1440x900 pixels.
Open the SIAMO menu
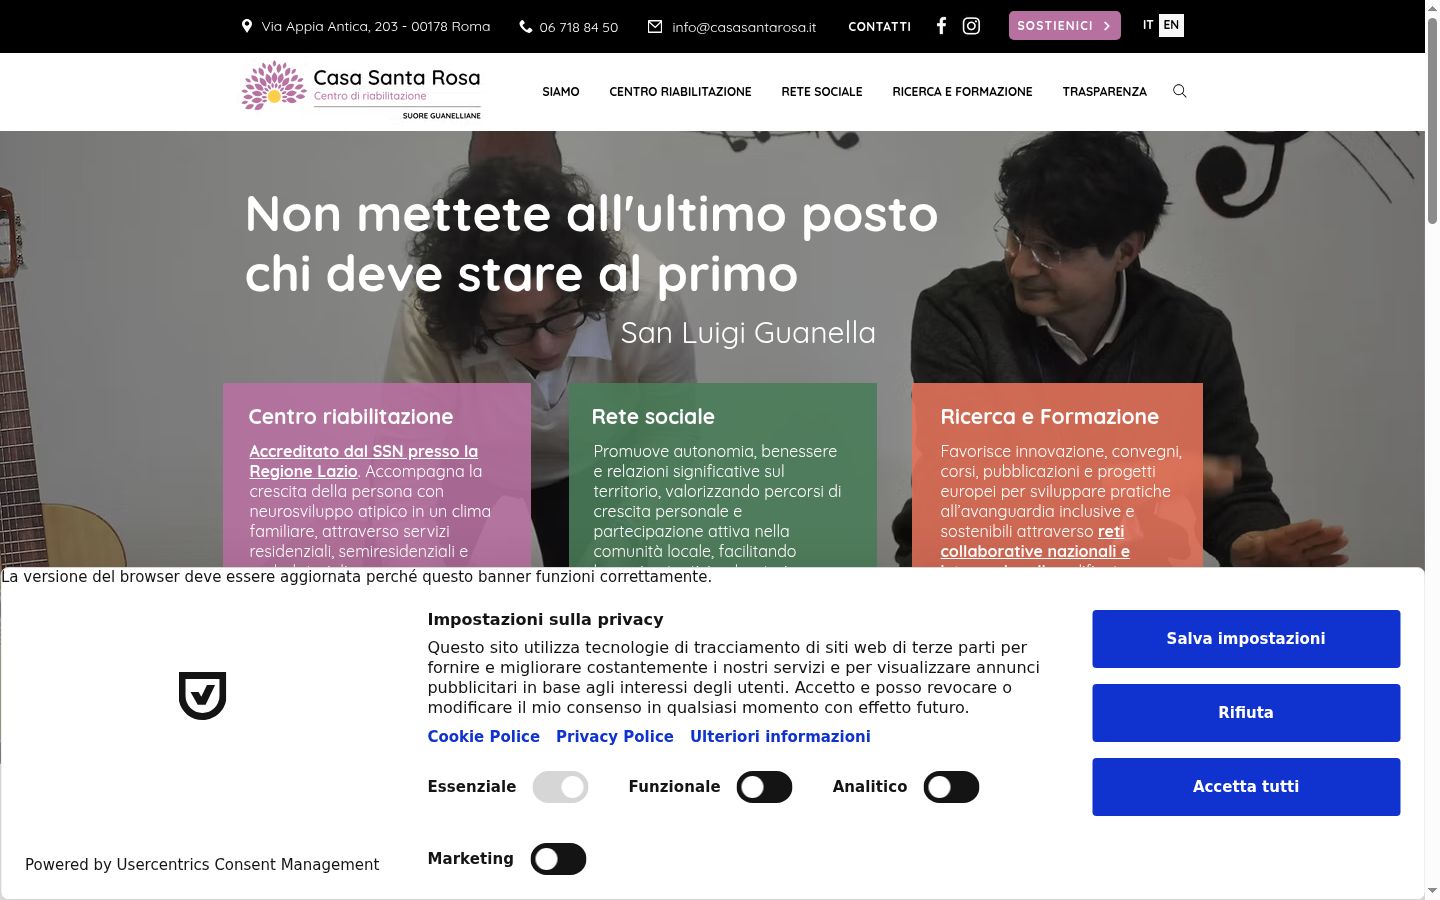561,91
